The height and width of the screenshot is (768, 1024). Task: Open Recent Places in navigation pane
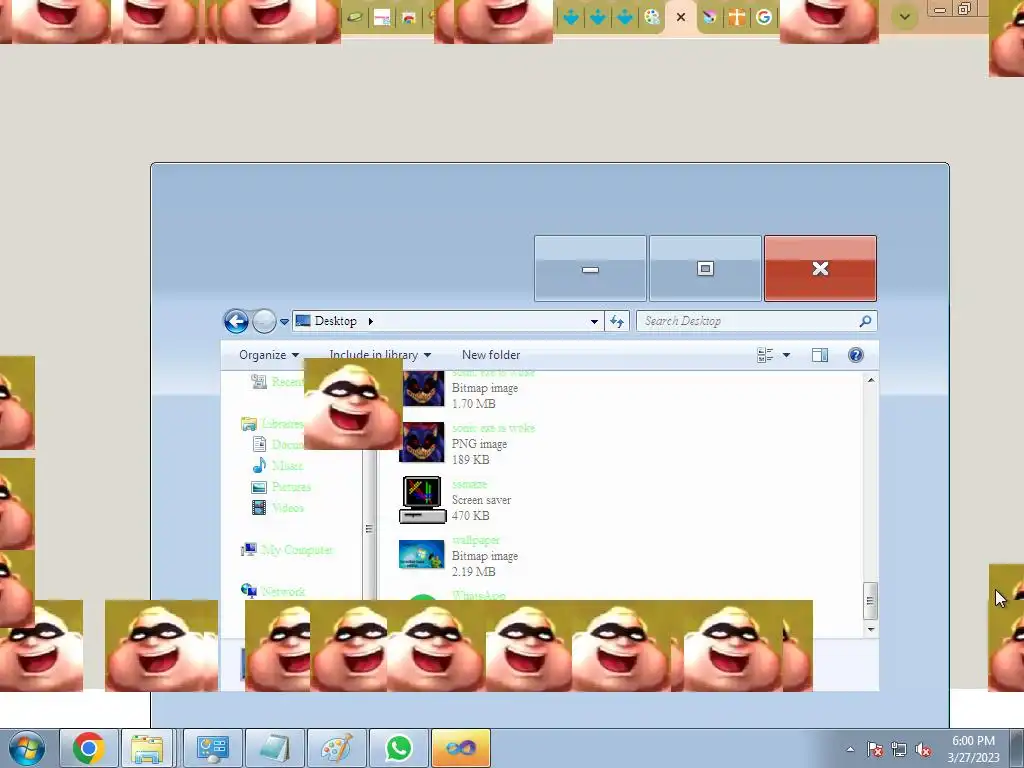click(x=278, y=381)
